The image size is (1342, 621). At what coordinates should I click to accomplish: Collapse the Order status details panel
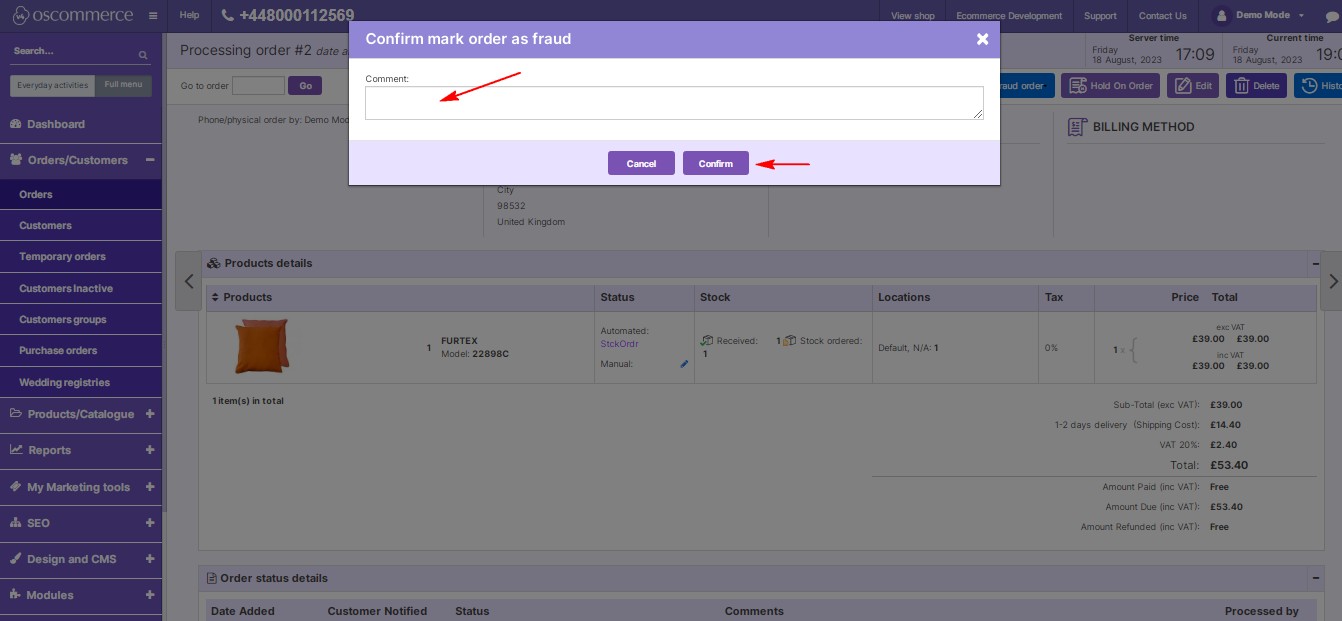point(1314,578)
